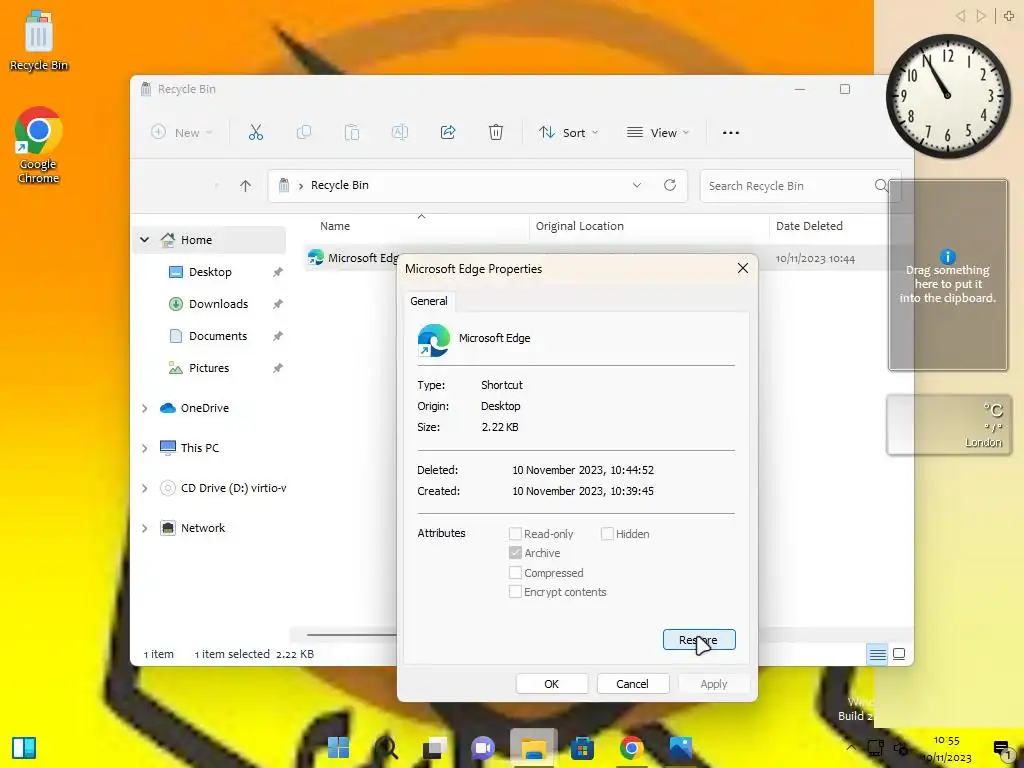Image resolution: width=1024 pixels, height=768 pixels.
Task: Close the Microsoft Edge Properties dialog
Action: pos(743,268)
